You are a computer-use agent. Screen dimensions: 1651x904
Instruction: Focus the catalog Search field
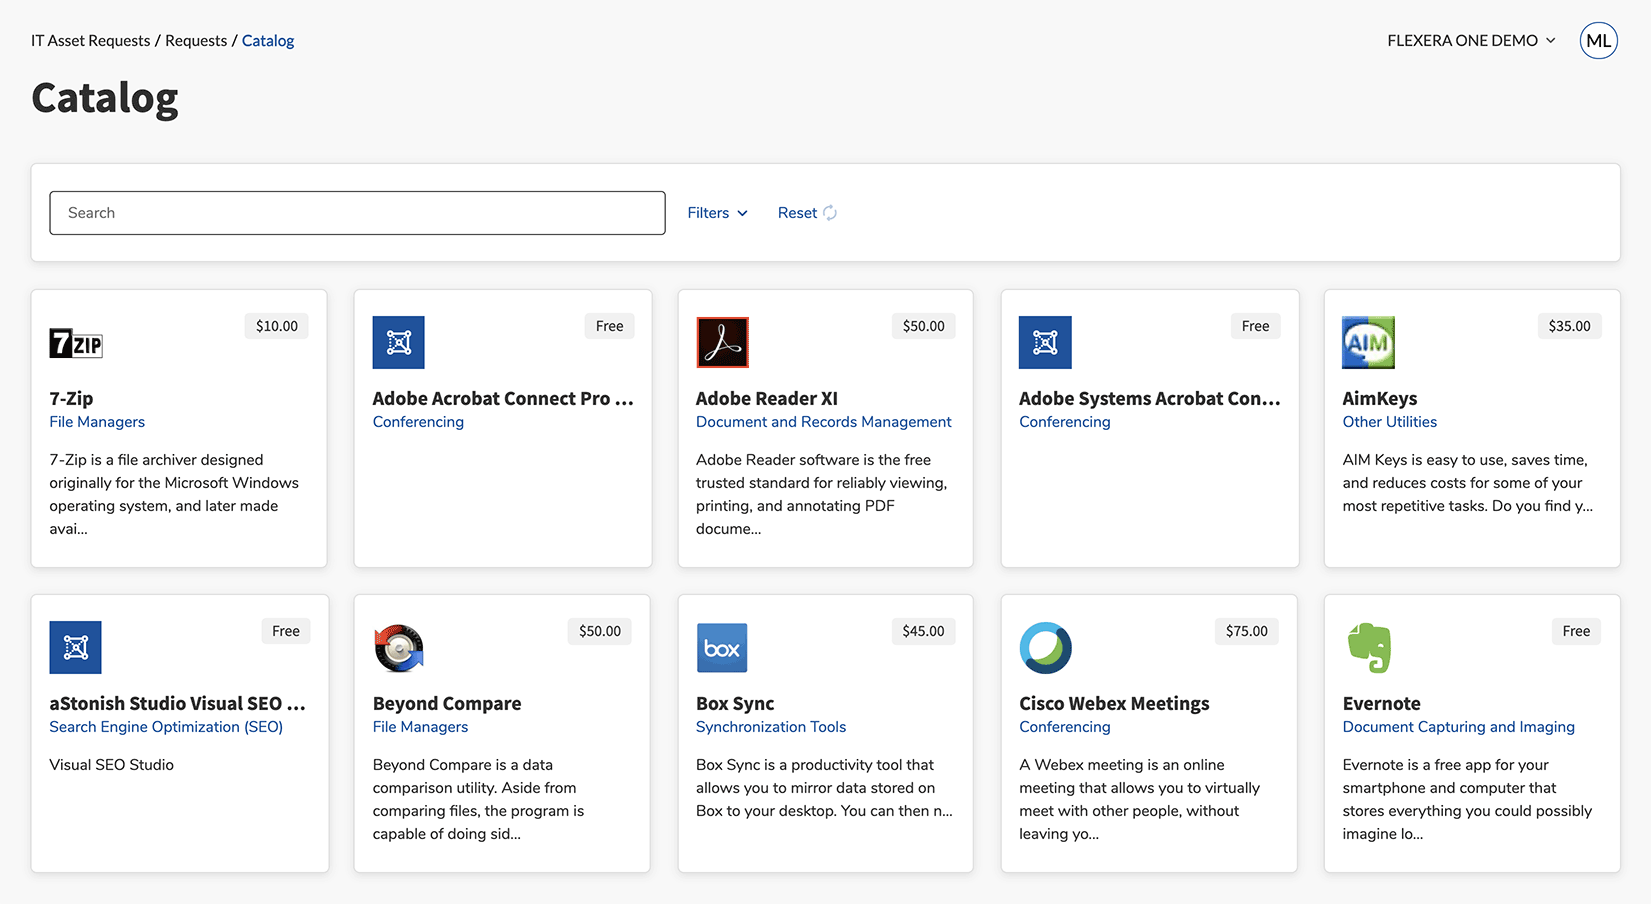[x=357, y=213]
